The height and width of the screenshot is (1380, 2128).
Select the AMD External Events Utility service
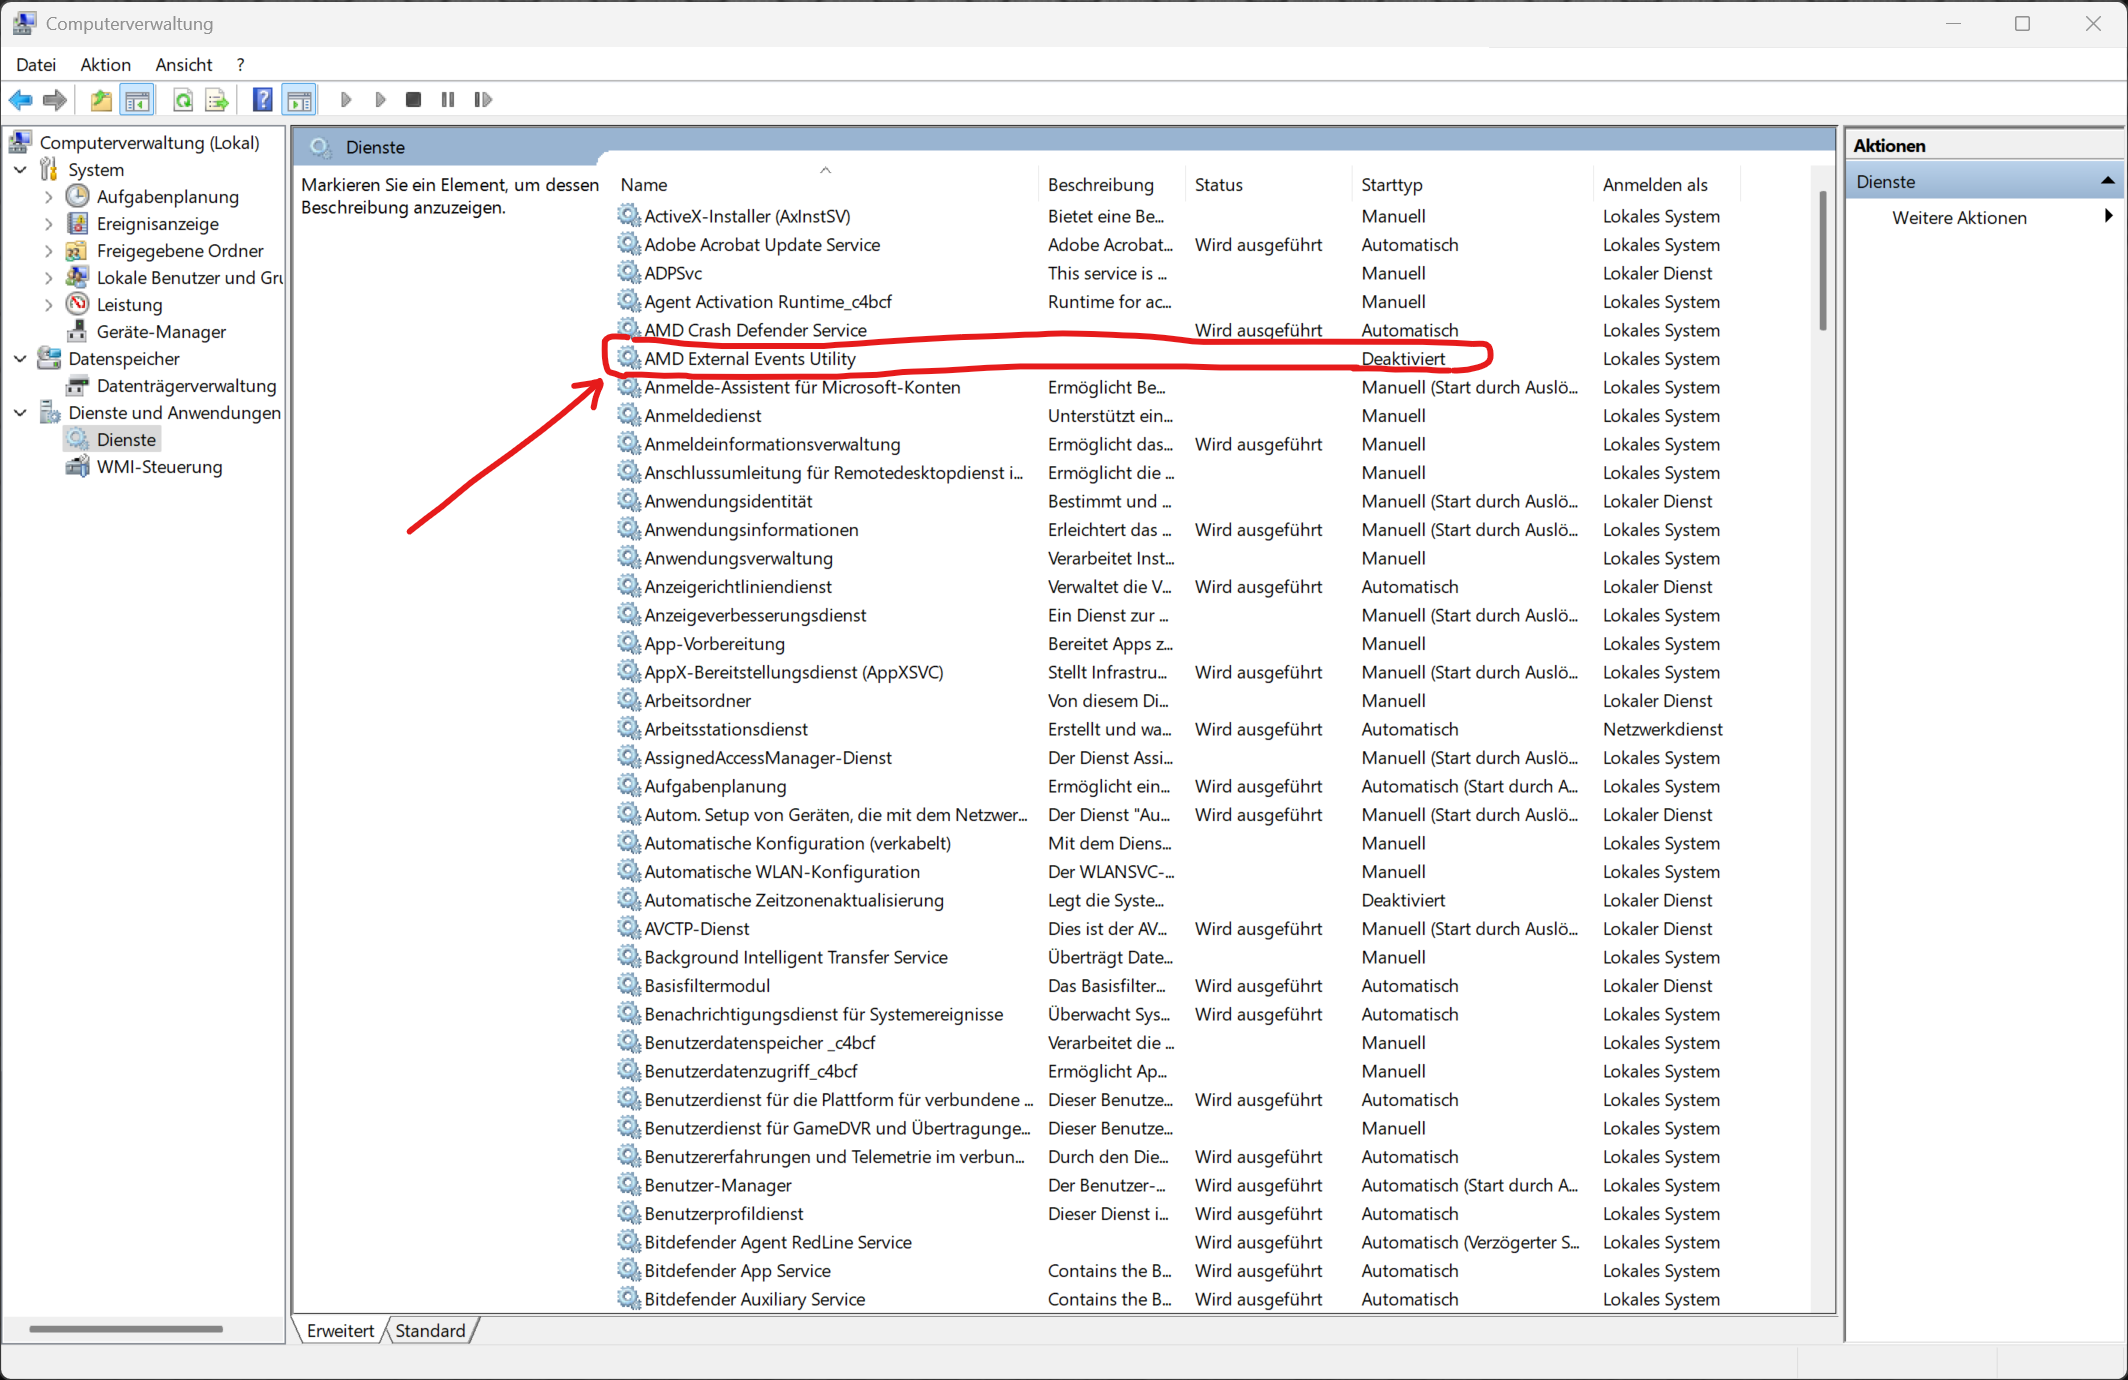pyautogui.click(x=750, y=359)
